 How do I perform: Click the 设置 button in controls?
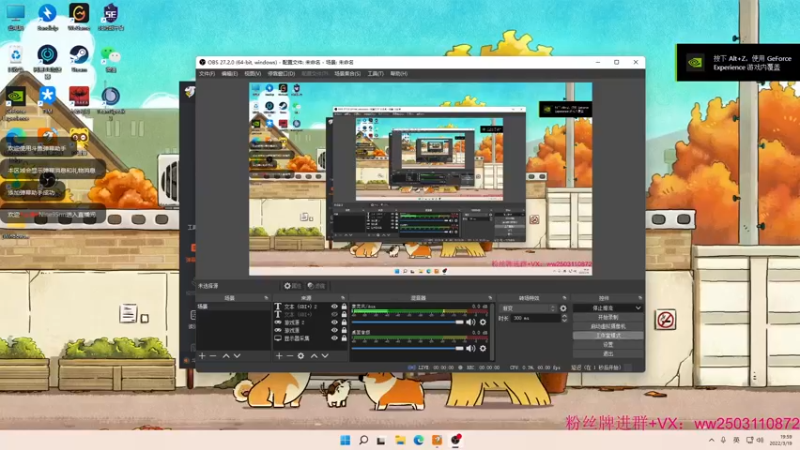point(608,345)
